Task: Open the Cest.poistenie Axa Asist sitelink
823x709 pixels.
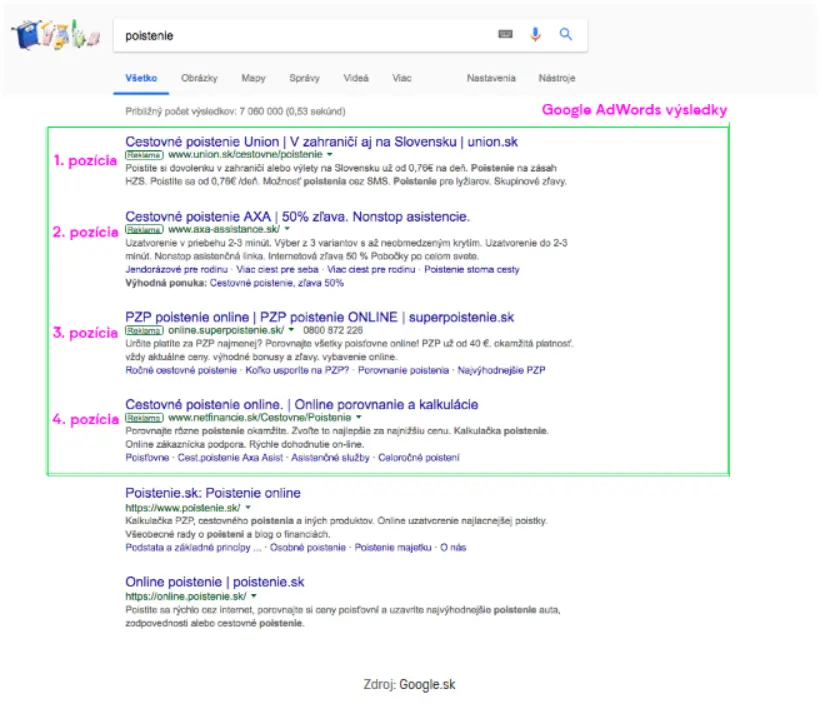Action: pyautogui.click(x=230, y=458)
